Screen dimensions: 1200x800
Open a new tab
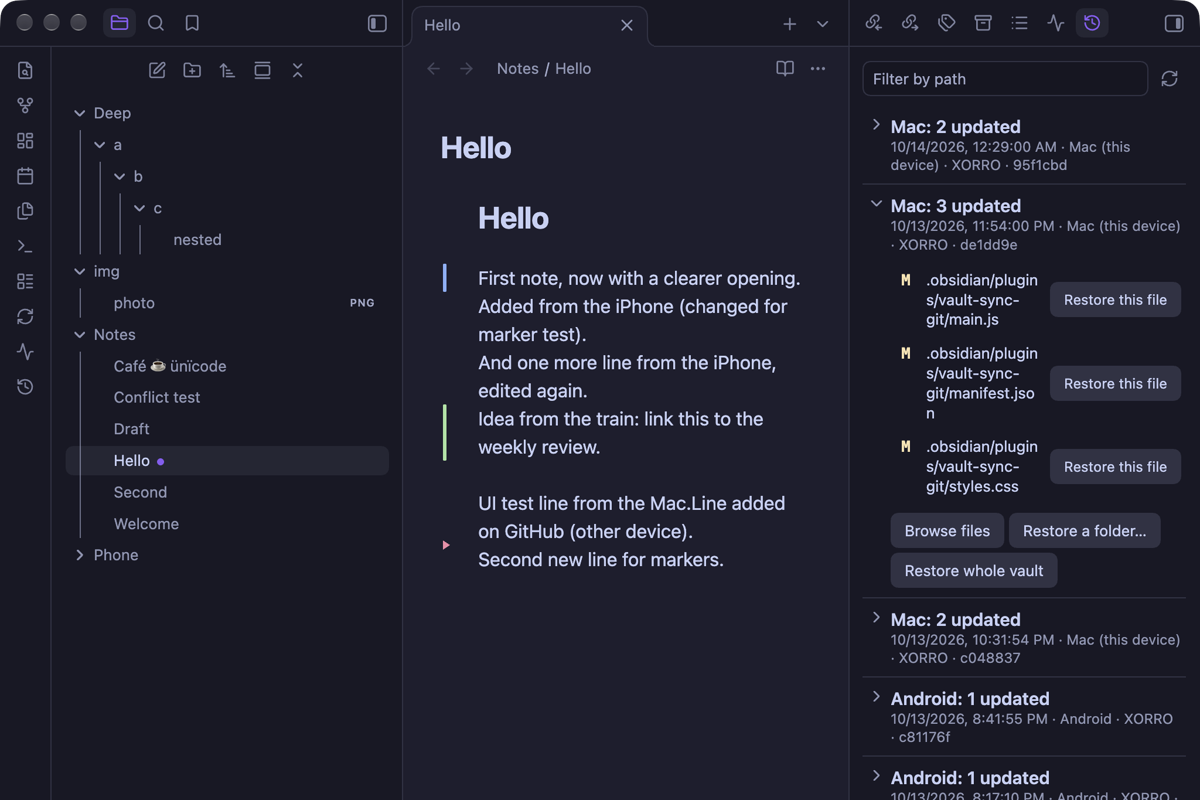[x=790, y=24]
